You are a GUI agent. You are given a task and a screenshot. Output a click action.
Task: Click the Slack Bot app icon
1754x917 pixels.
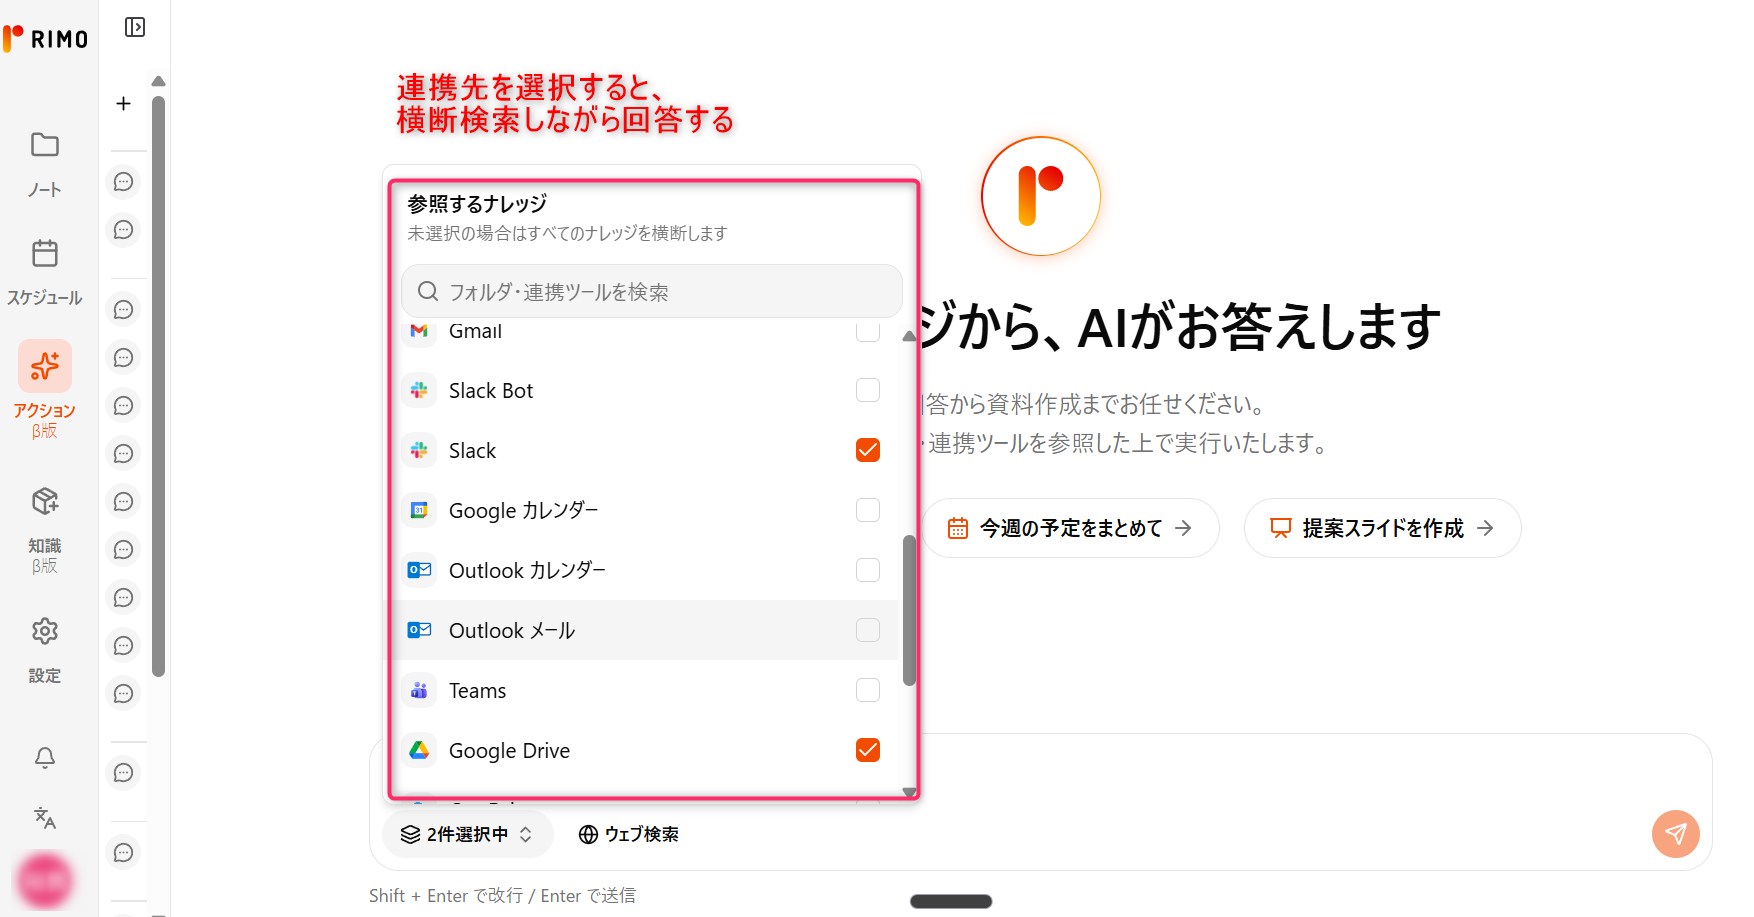(419, 390)
